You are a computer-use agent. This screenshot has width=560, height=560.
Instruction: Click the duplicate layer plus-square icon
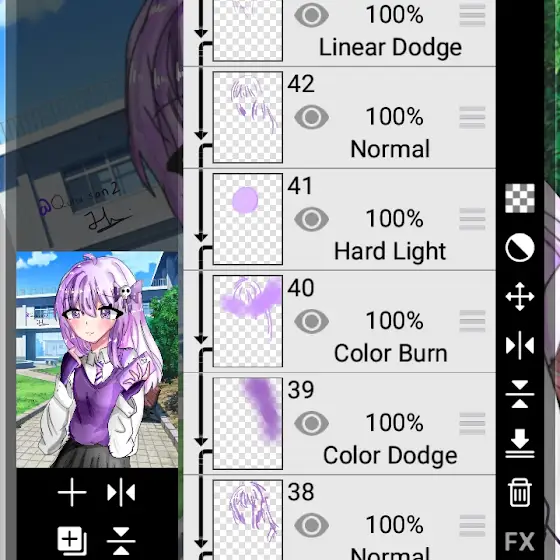(x=72, y=541)
